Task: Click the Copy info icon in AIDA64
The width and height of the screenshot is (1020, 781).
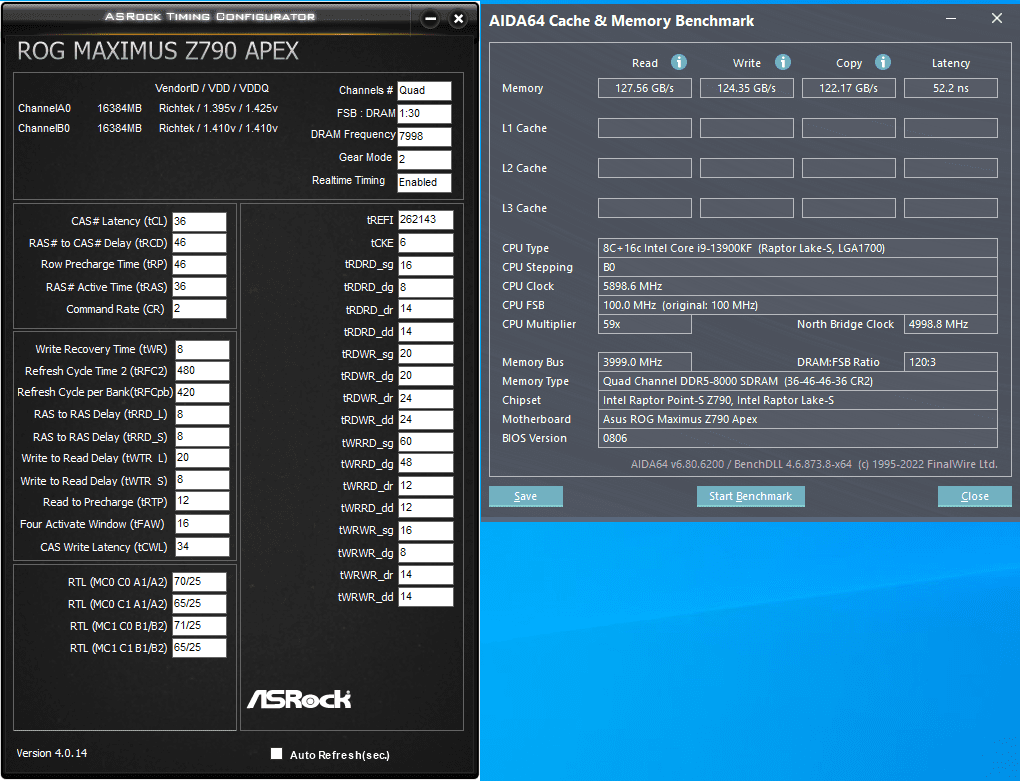Action: point(882,62)
